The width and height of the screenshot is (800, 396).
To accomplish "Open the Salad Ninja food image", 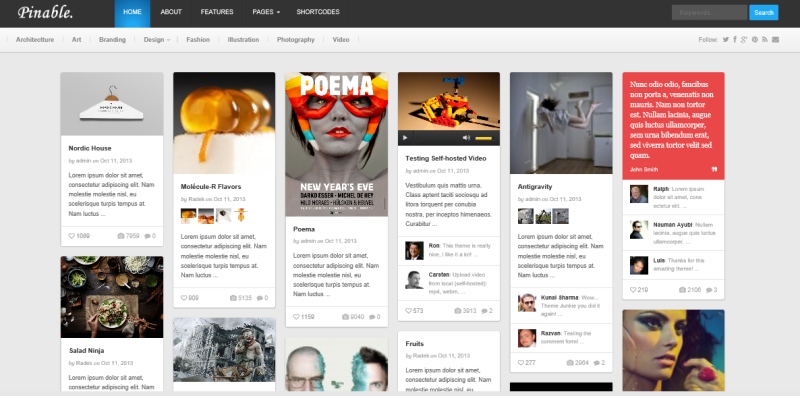I will (x=112, y=297).
